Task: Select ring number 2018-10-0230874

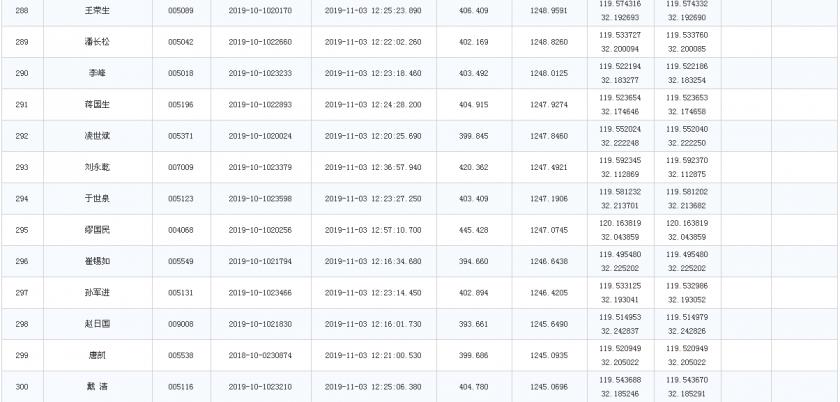Action: click(260, 355)
